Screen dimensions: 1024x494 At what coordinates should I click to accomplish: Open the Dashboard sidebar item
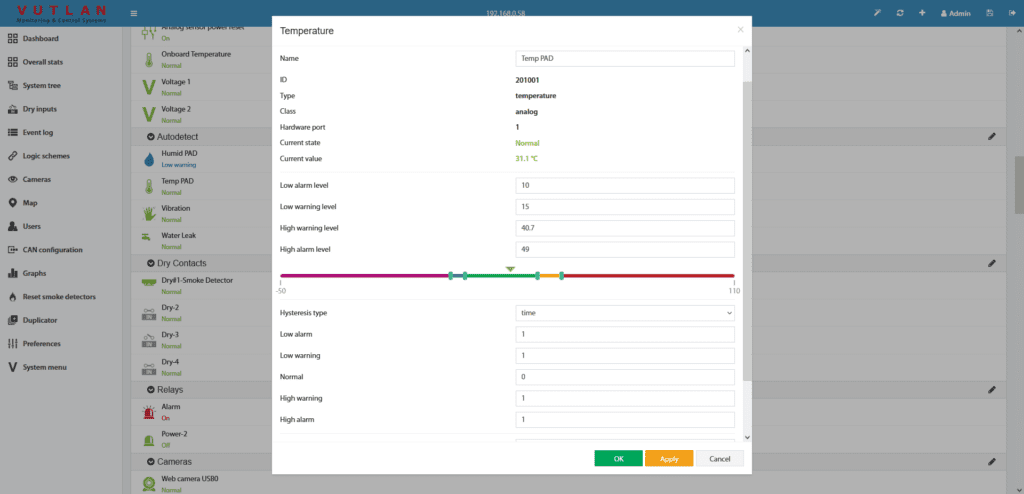coord(33,39)
